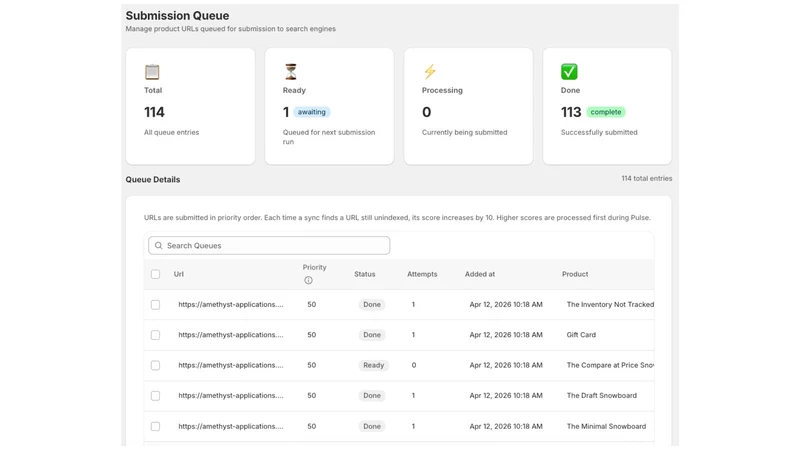Tick the checkbox for The Compare at Price row
The width and height of the screenshot is (800, 450).
(155, 365)
